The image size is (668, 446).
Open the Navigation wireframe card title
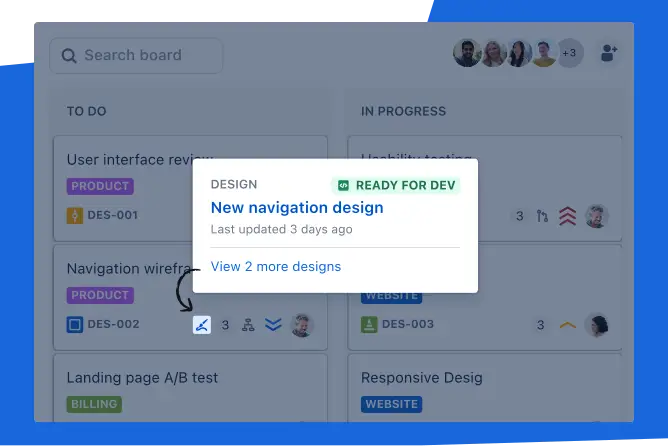129,268
